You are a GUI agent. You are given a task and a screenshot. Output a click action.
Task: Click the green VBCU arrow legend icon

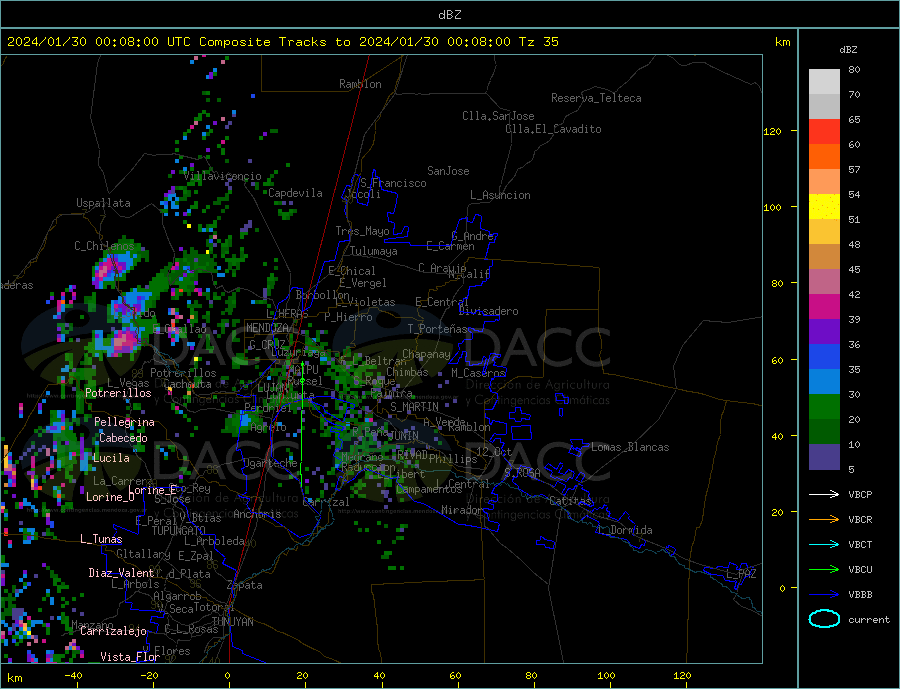point(824,570)
